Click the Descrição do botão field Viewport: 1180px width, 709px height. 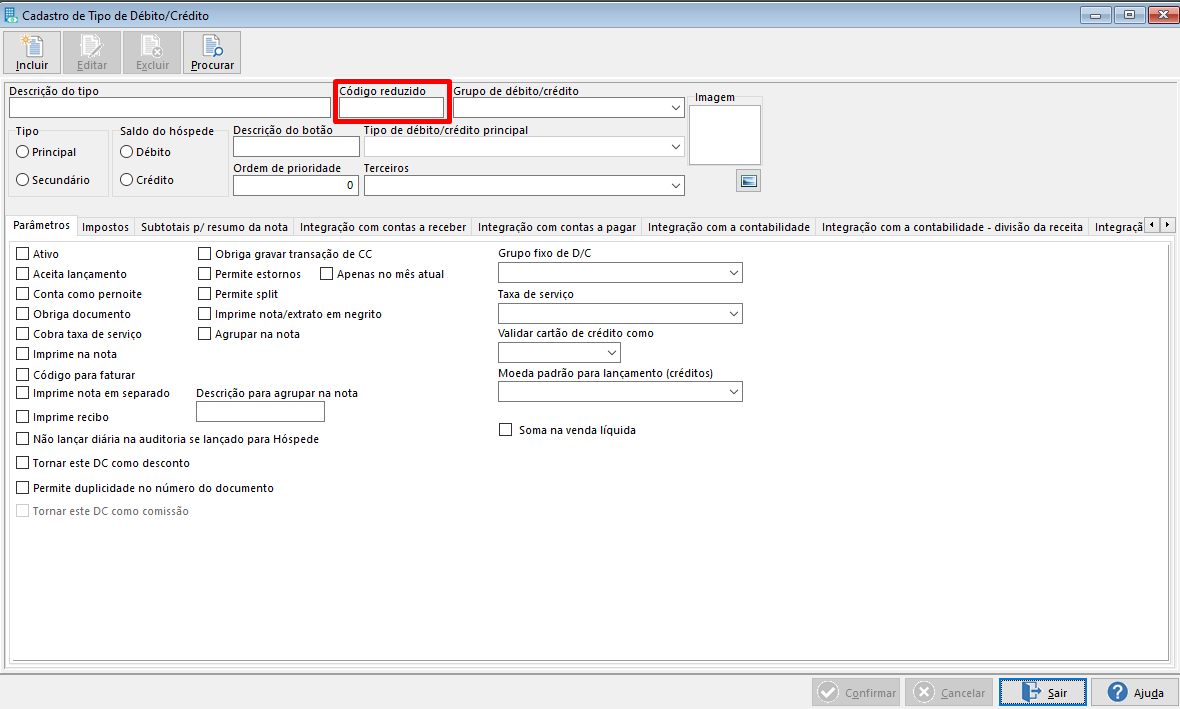pyautogui.click(x=297, y=147)
